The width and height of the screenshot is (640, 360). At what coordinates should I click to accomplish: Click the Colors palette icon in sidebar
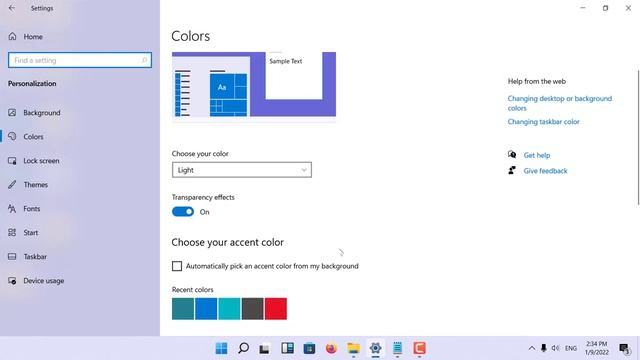pos(12,136)
